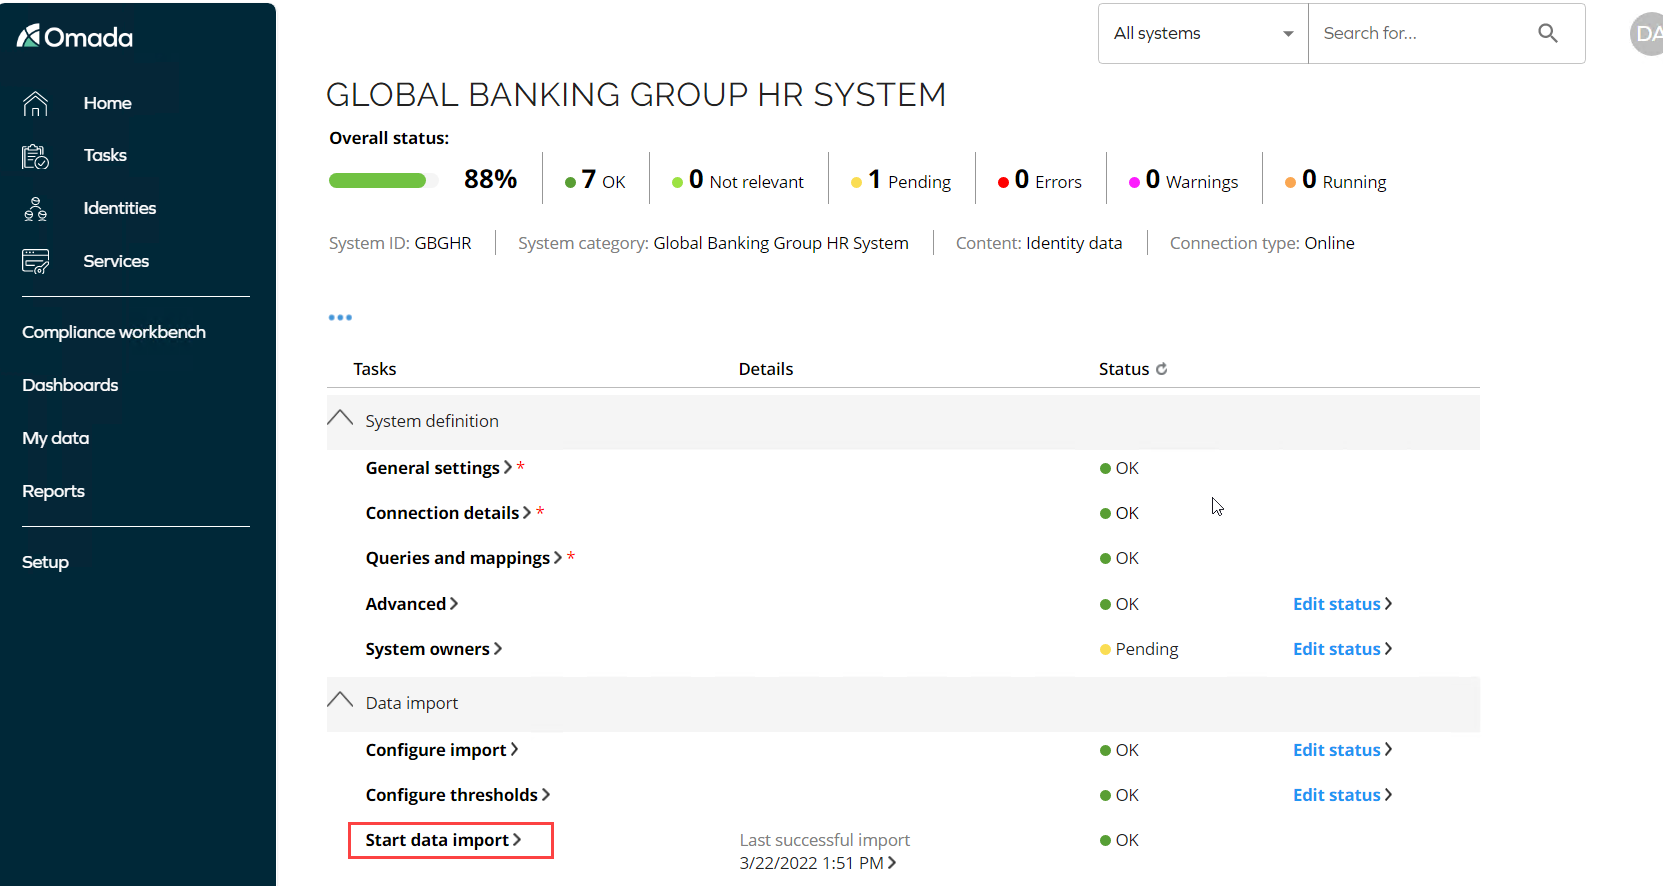Click the Content Identity data text
Viewport: 1663px width, 886px height.
point(1039,243)
